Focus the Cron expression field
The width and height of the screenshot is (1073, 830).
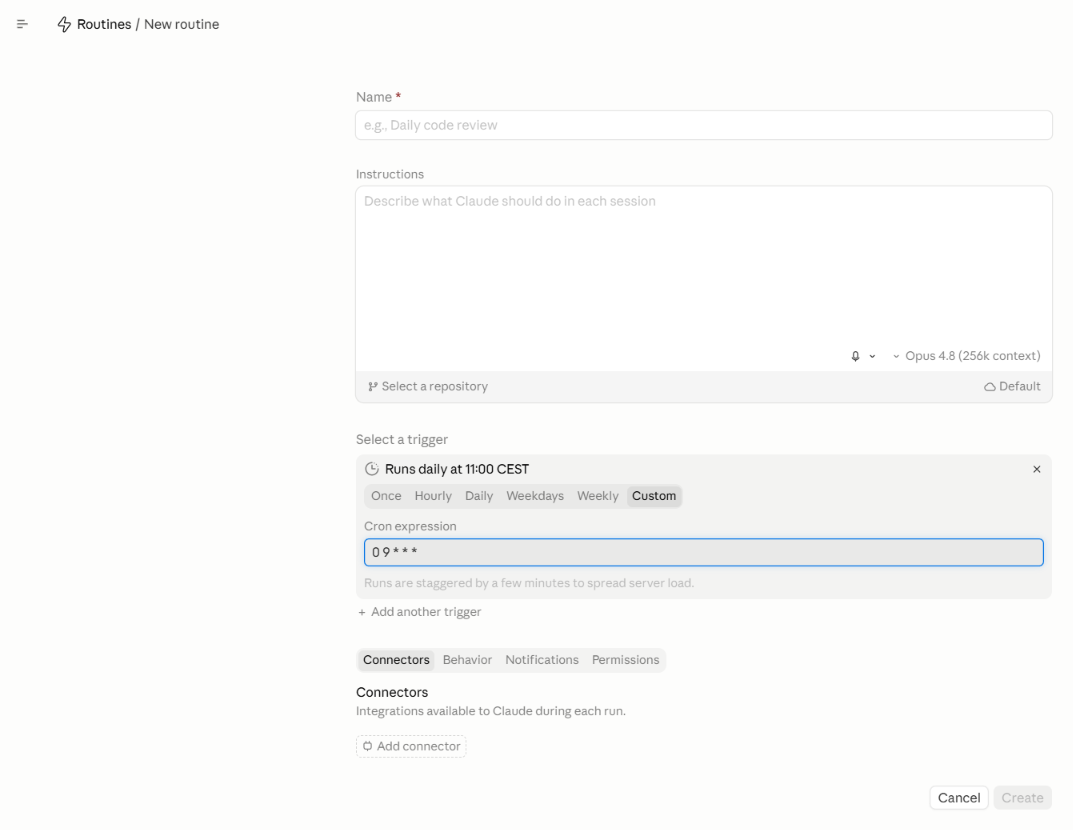[x=703, y=552]
